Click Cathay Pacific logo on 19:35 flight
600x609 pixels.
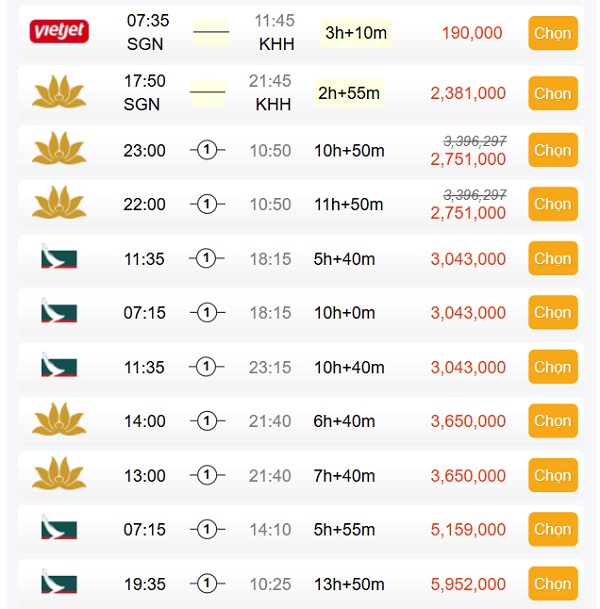pos(58,583)
